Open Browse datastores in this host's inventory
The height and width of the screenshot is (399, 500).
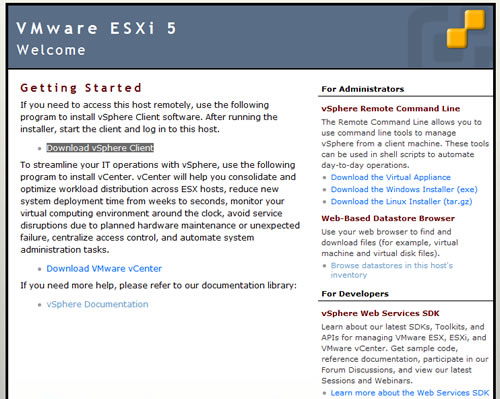[x=392, y=270]
